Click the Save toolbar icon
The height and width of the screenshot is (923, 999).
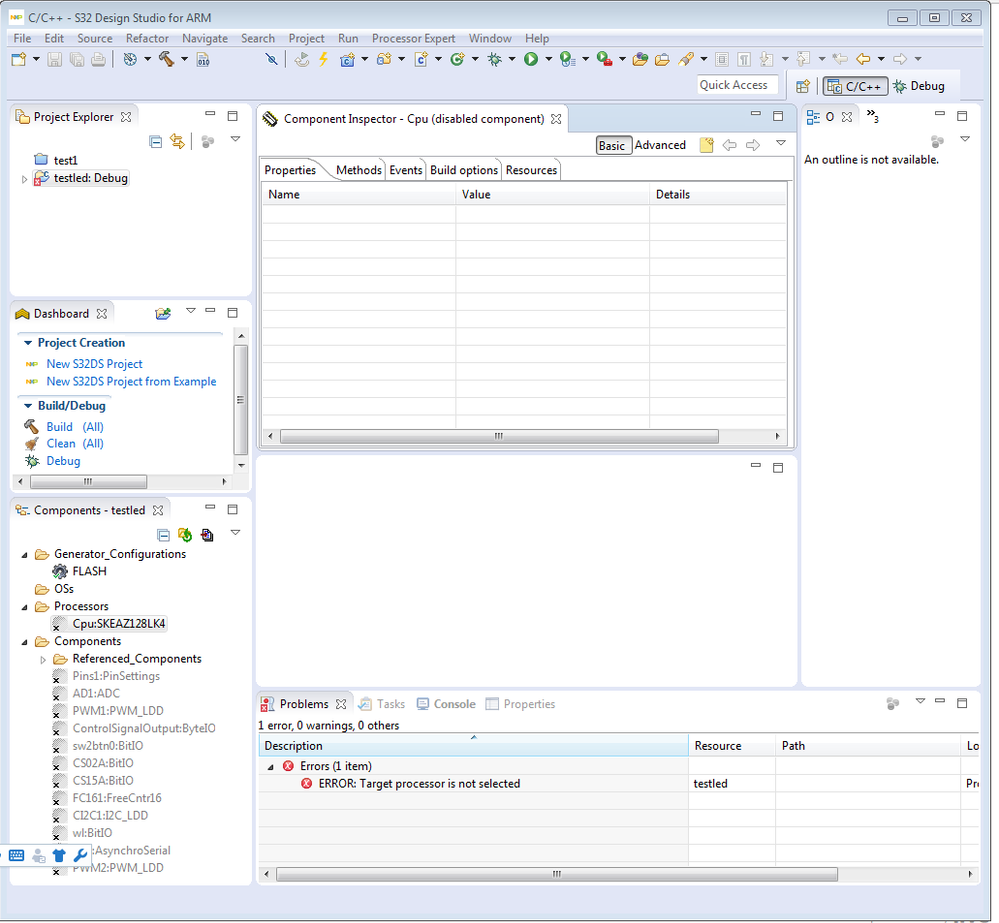[x=55, y=59]
